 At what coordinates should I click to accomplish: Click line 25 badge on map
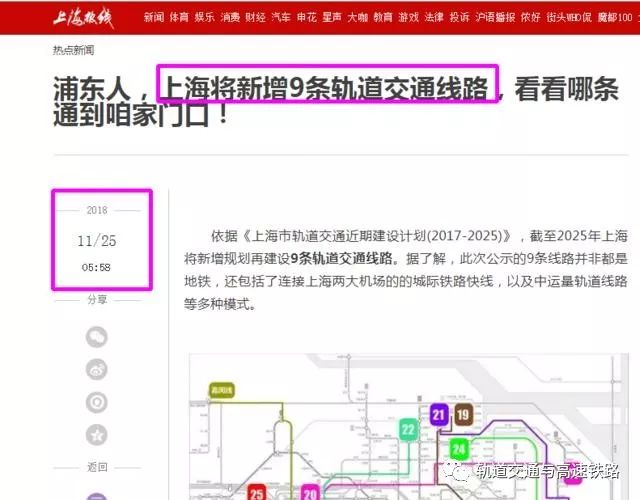pos(257,493)
